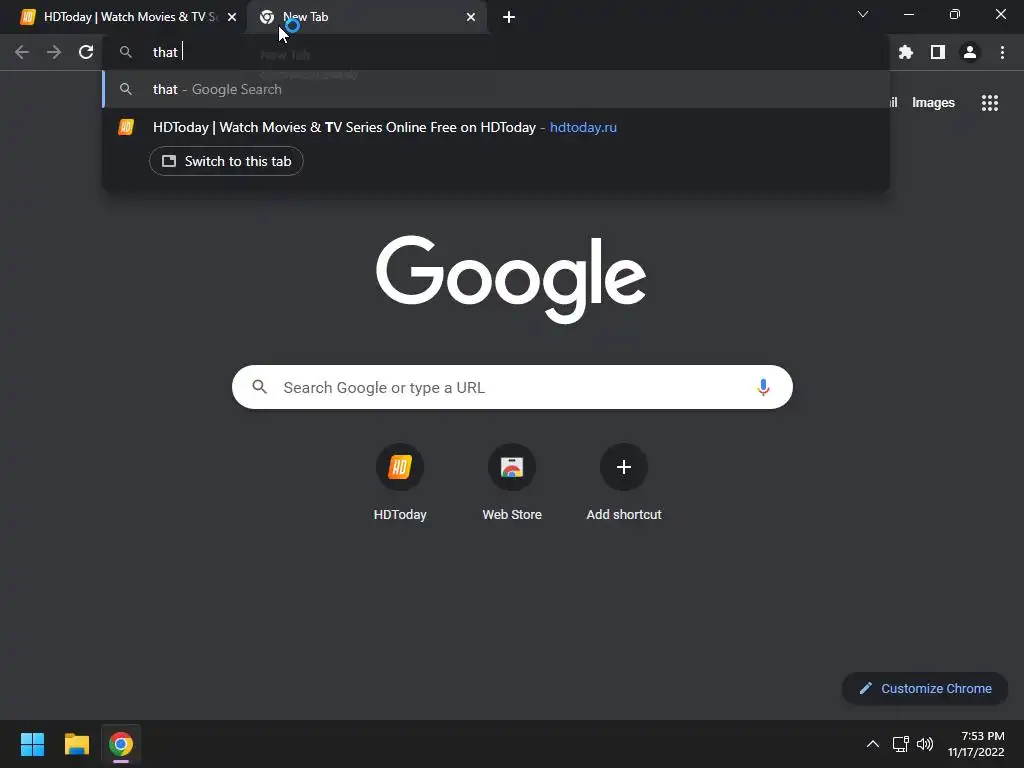Close the New Tab tab
Screen dimensions: 1024x768
[471, 17]
